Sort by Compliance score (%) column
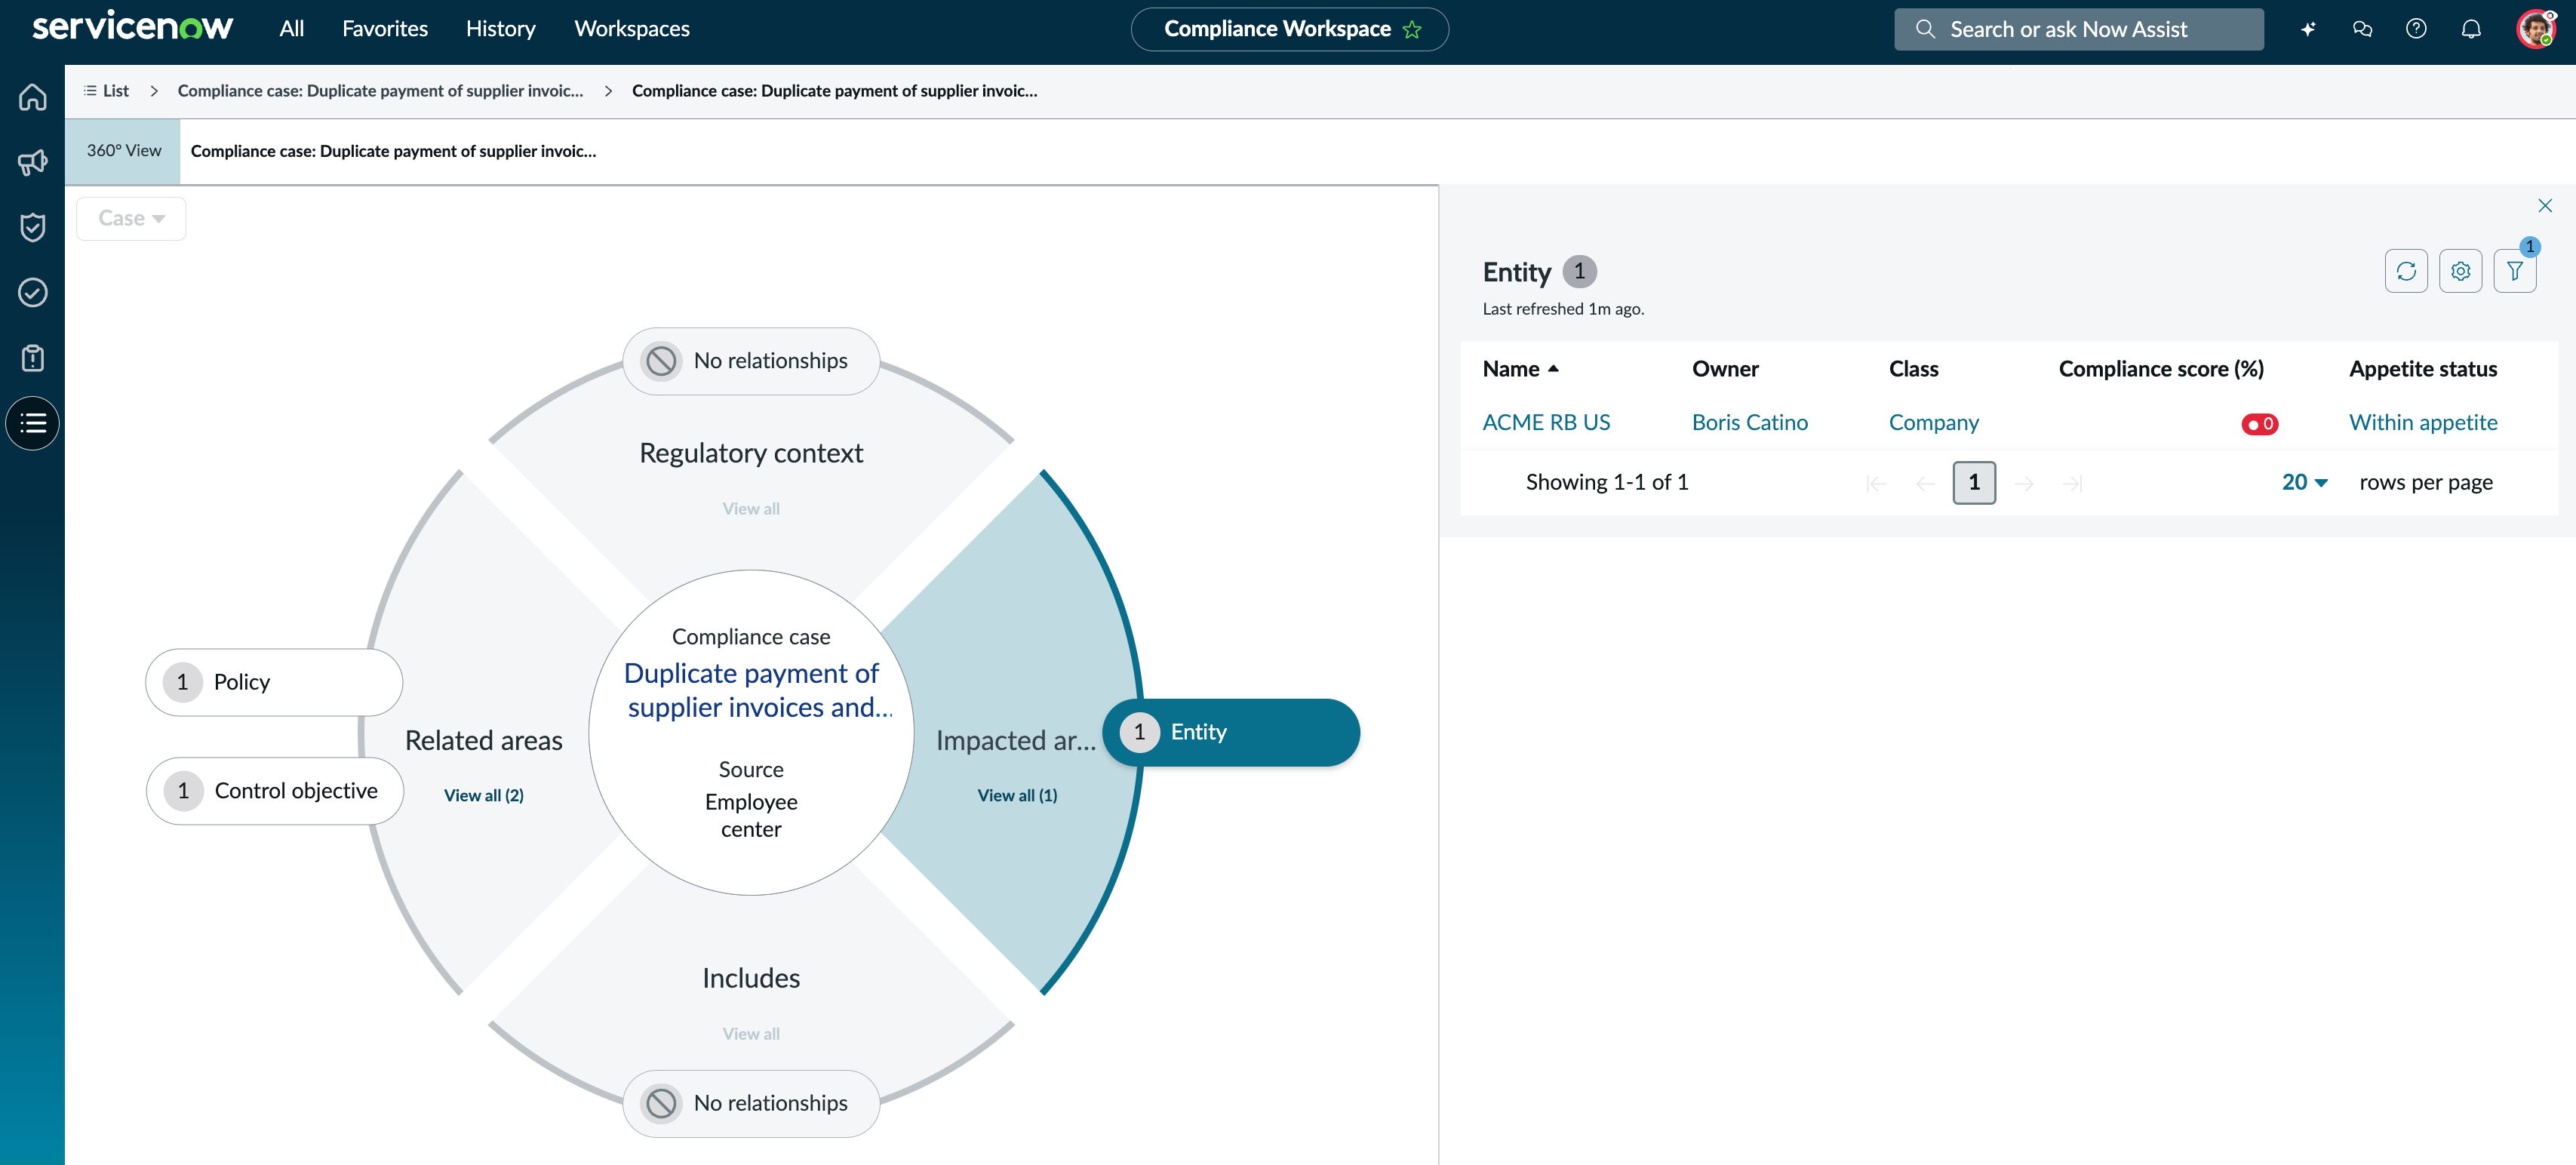The image size is (2576, 1165). [x=2161, y=369]
